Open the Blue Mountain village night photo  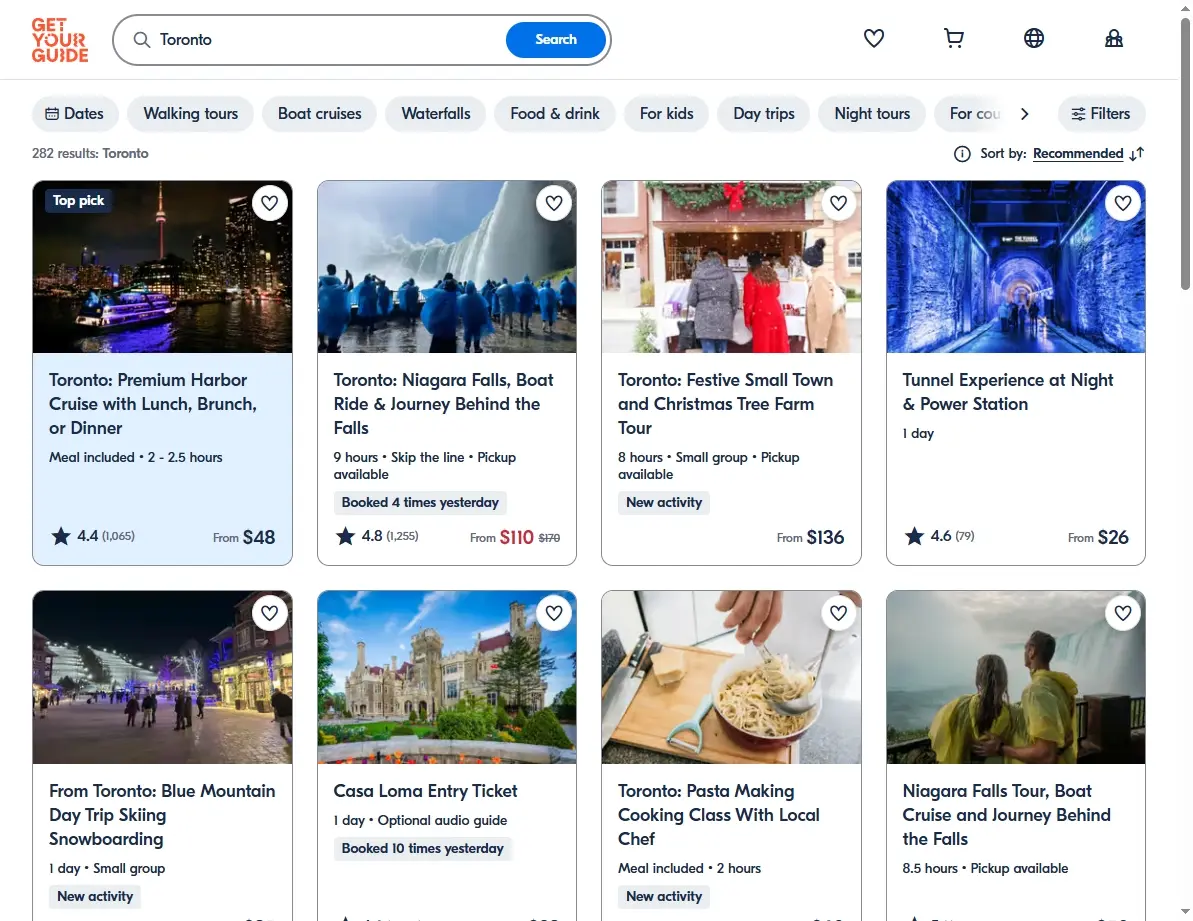click(x=162, y=677)
